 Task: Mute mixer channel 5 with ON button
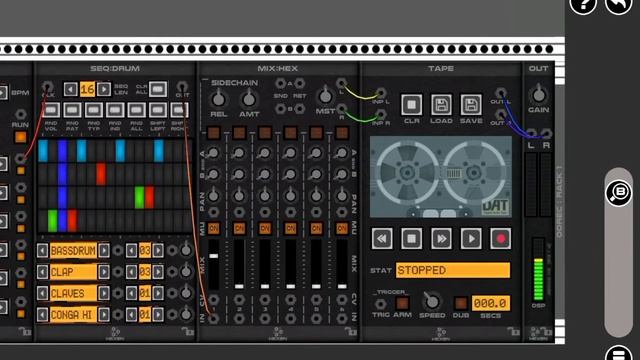click(316, 229)
